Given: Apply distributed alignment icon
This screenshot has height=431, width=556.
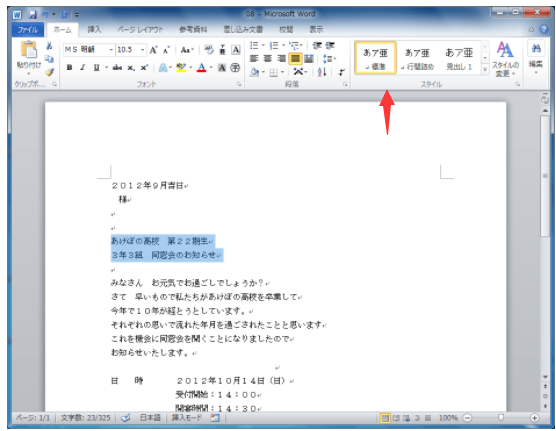Looking at the screenshot, I should [x=309, y=59].
